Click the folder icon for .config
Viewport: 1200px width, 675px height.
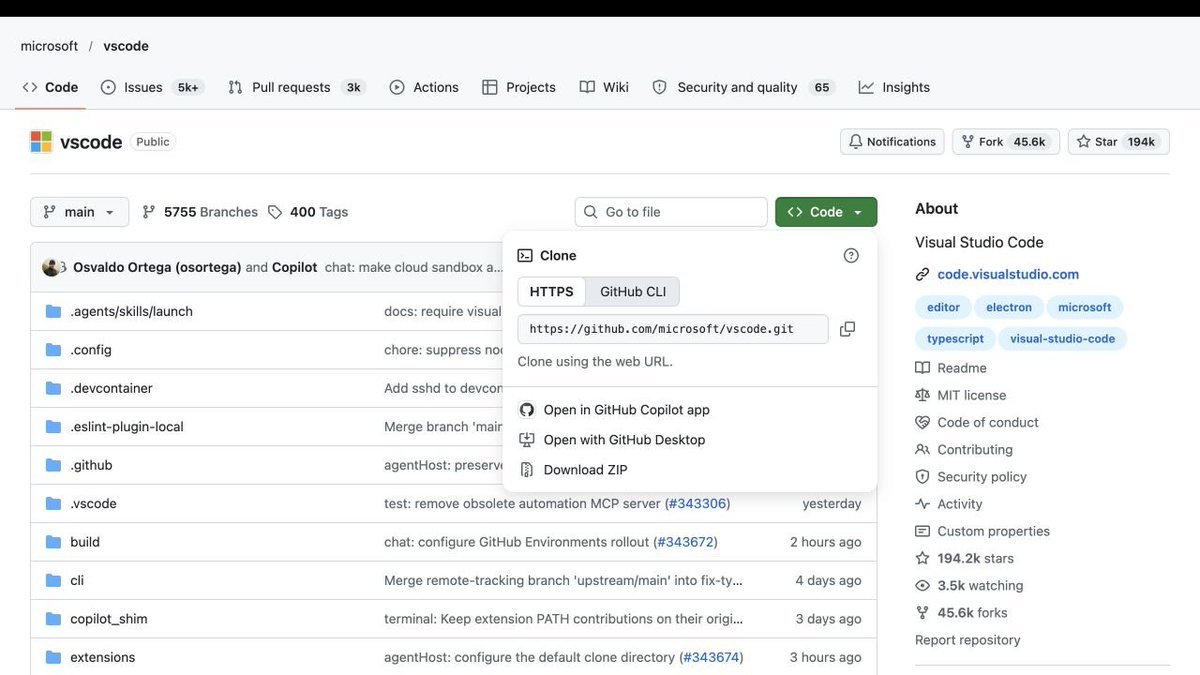coord(54,350)
